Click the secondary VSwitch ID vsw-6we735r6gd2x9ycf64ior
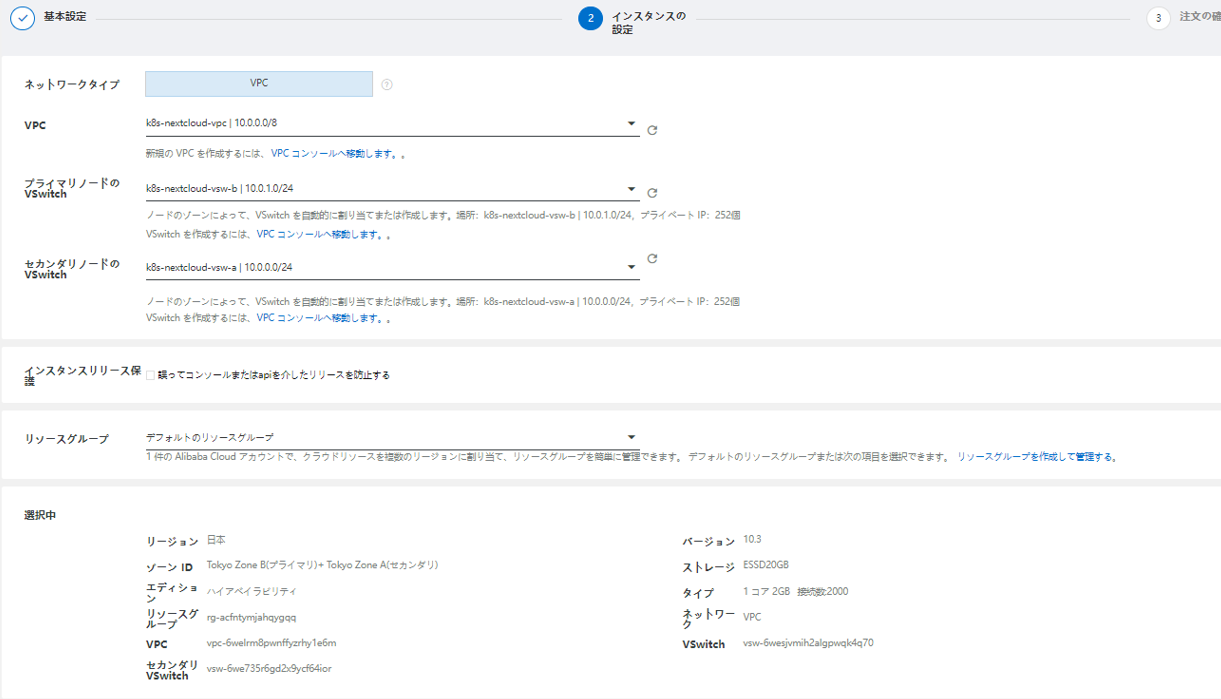The height and width of the screenshot is (699, 1221). (x=269, y=668)
